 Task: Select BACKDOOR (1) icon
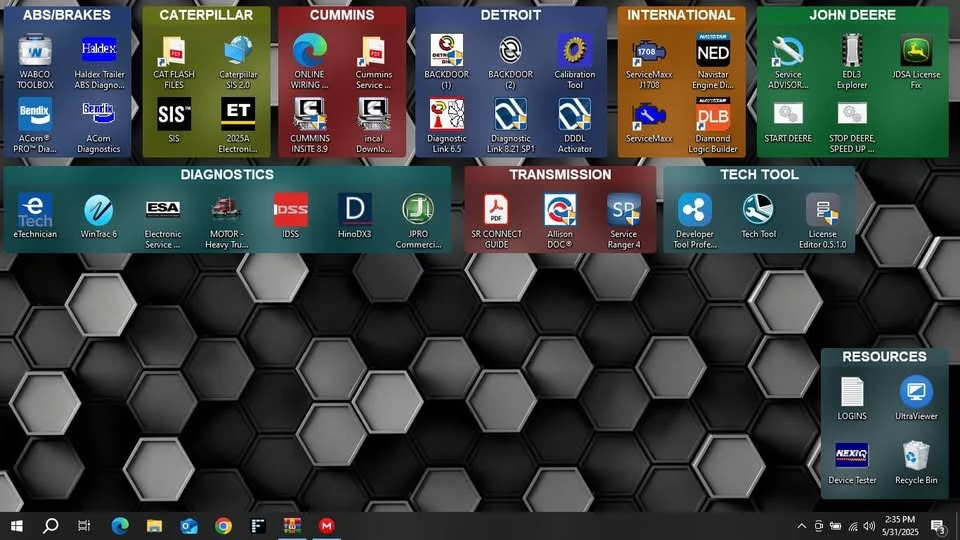point(447,62)
